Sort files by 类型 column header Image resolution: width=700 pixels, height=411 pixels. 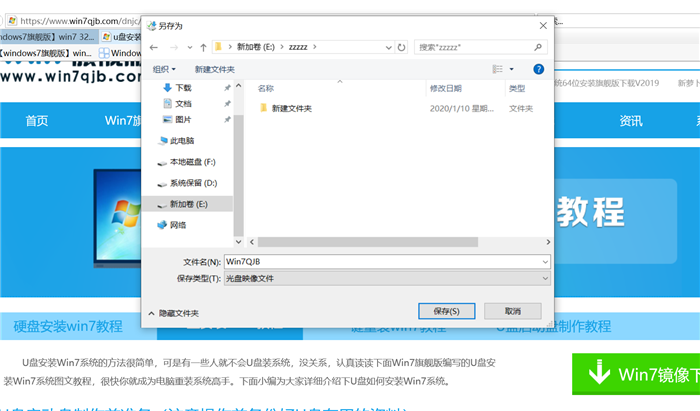[x=517, y=88]
